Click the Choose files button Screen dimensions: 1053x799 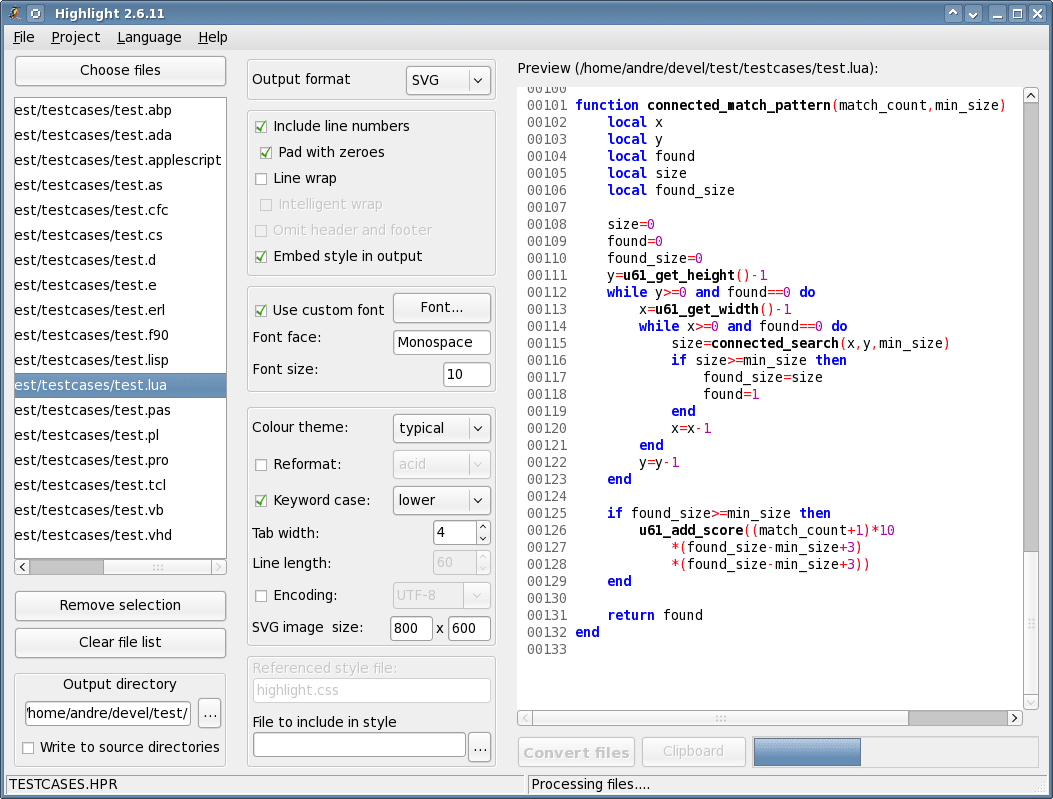tap(120, 70)
